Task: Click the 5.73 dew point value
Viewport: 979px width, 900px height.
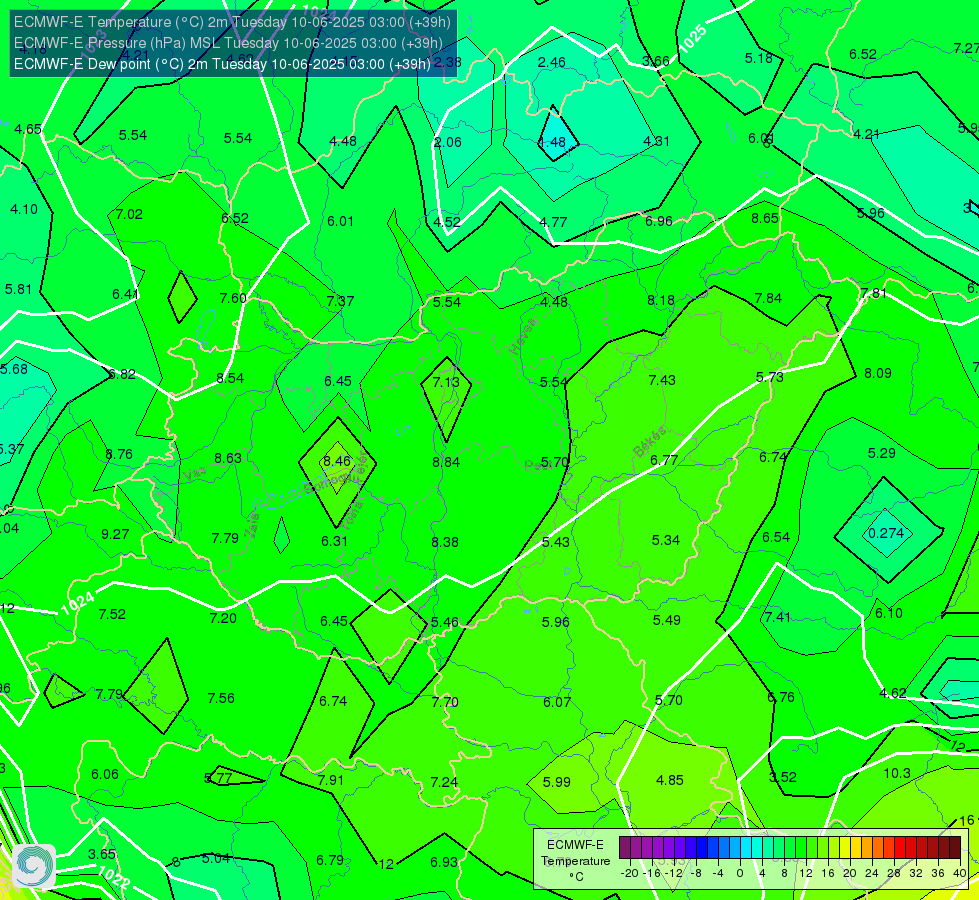Action: [x=769, y=377]
